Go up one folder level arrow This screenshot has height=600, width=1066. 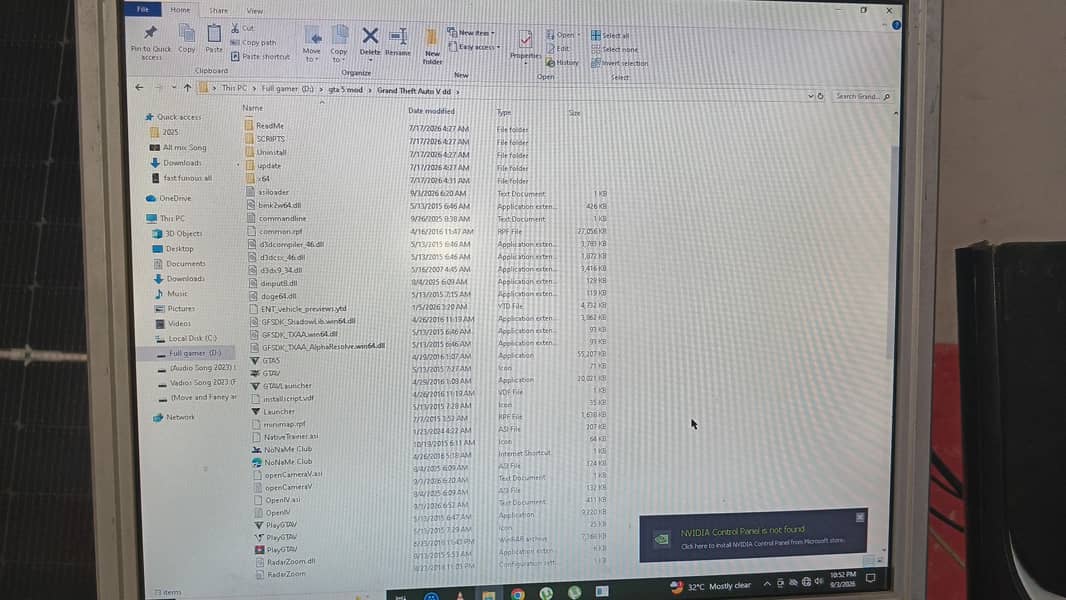(187, 88)
